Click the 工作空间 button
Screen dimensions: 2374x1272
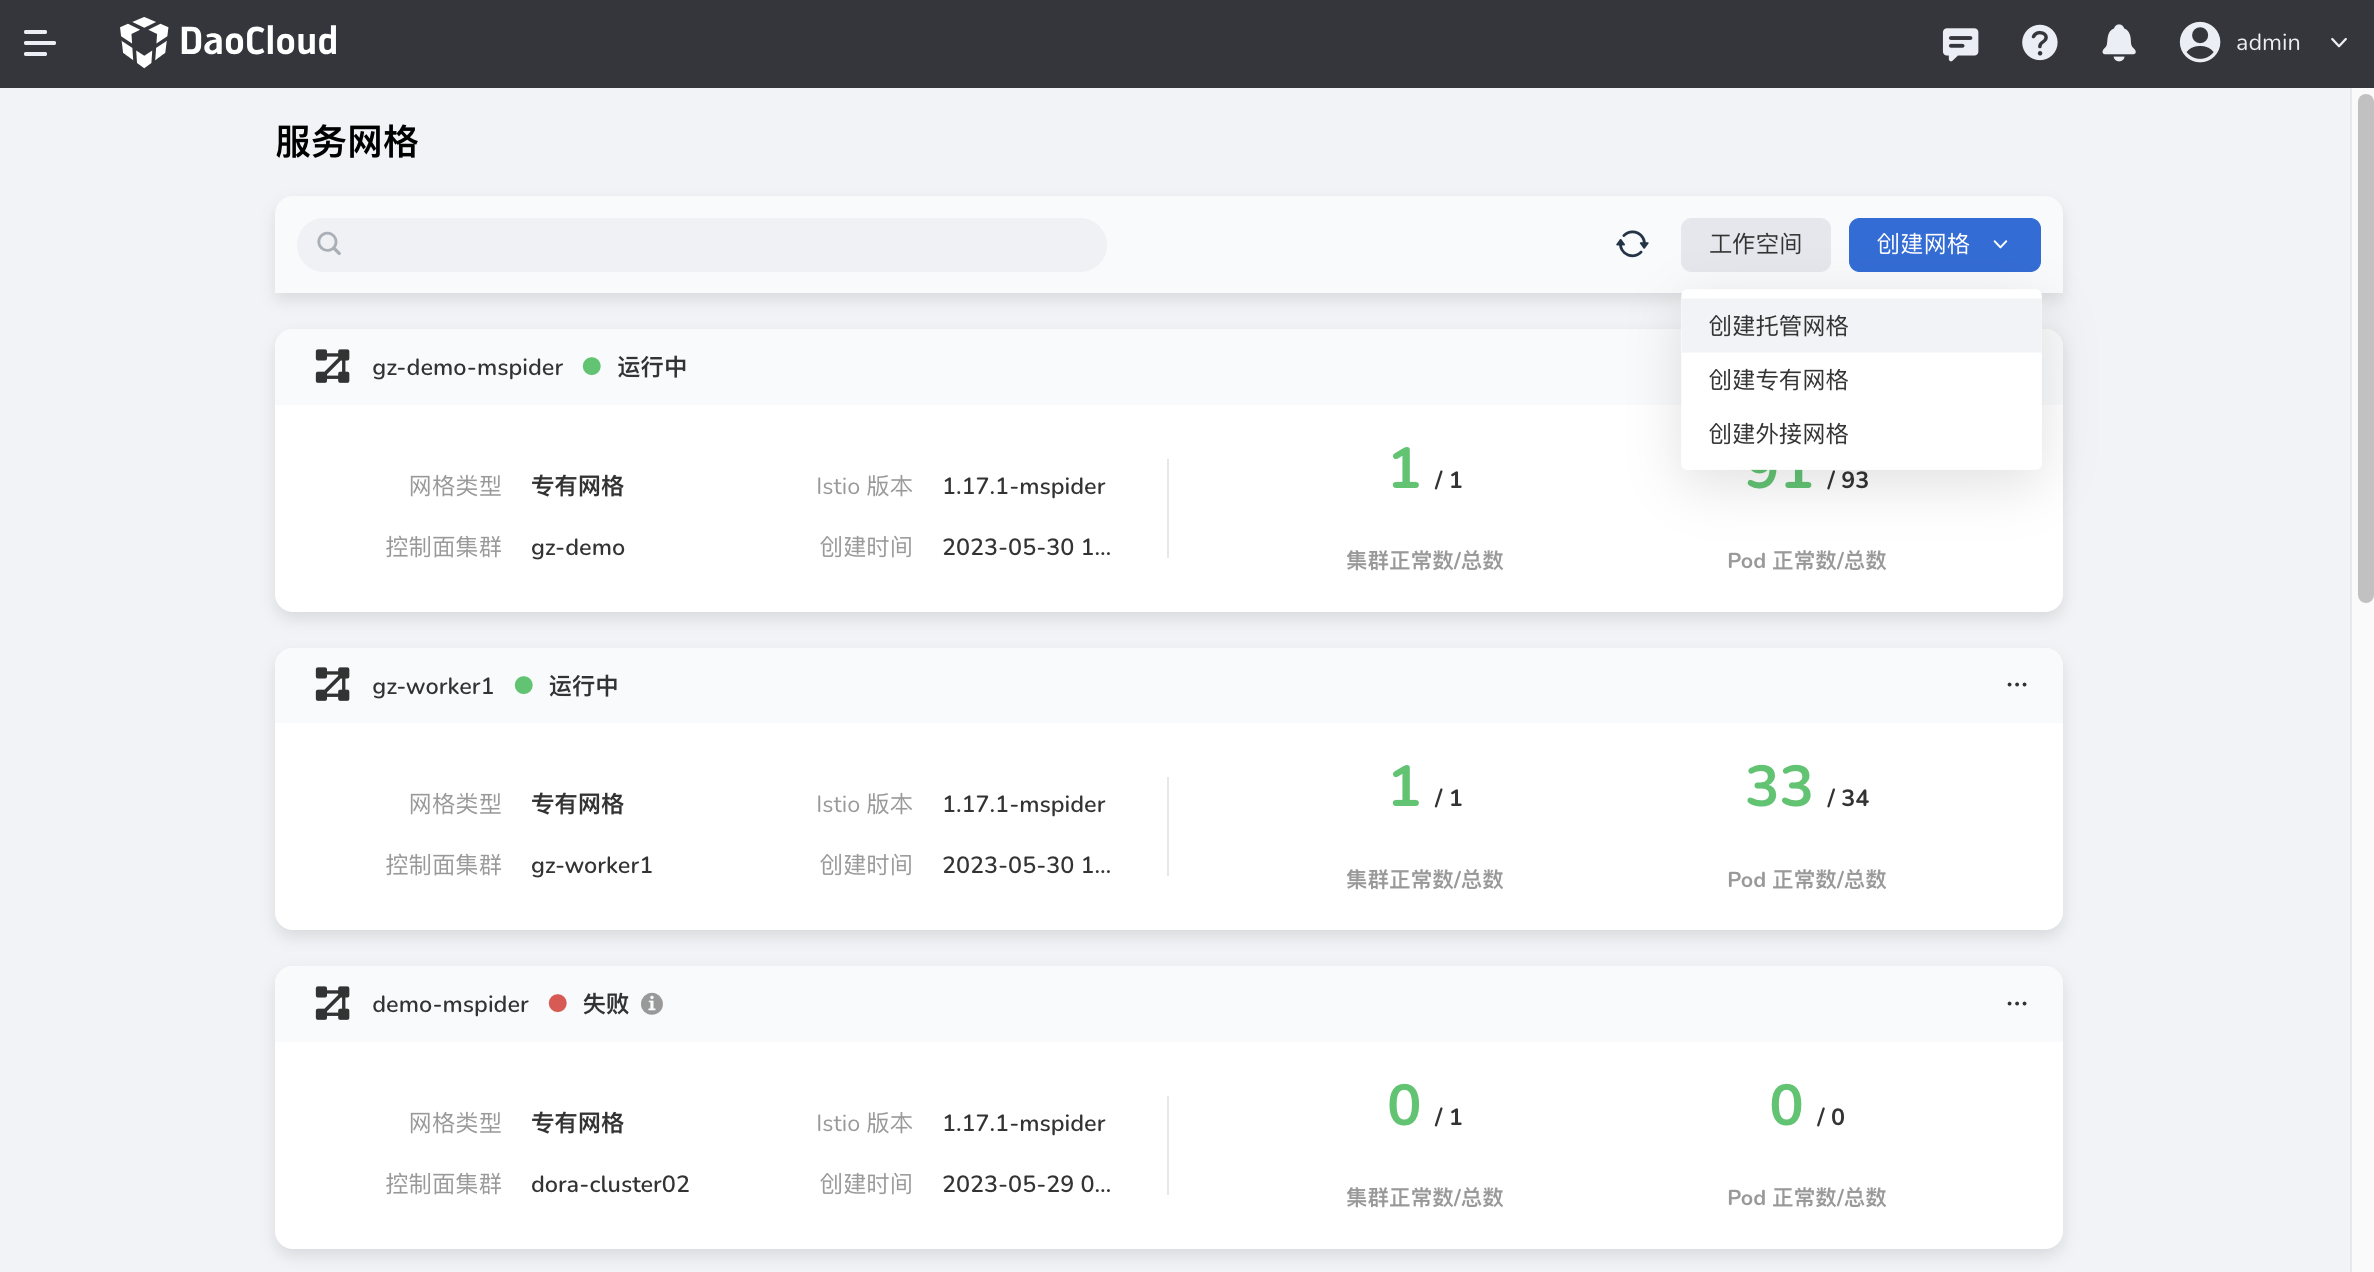tap(1755, 244)
